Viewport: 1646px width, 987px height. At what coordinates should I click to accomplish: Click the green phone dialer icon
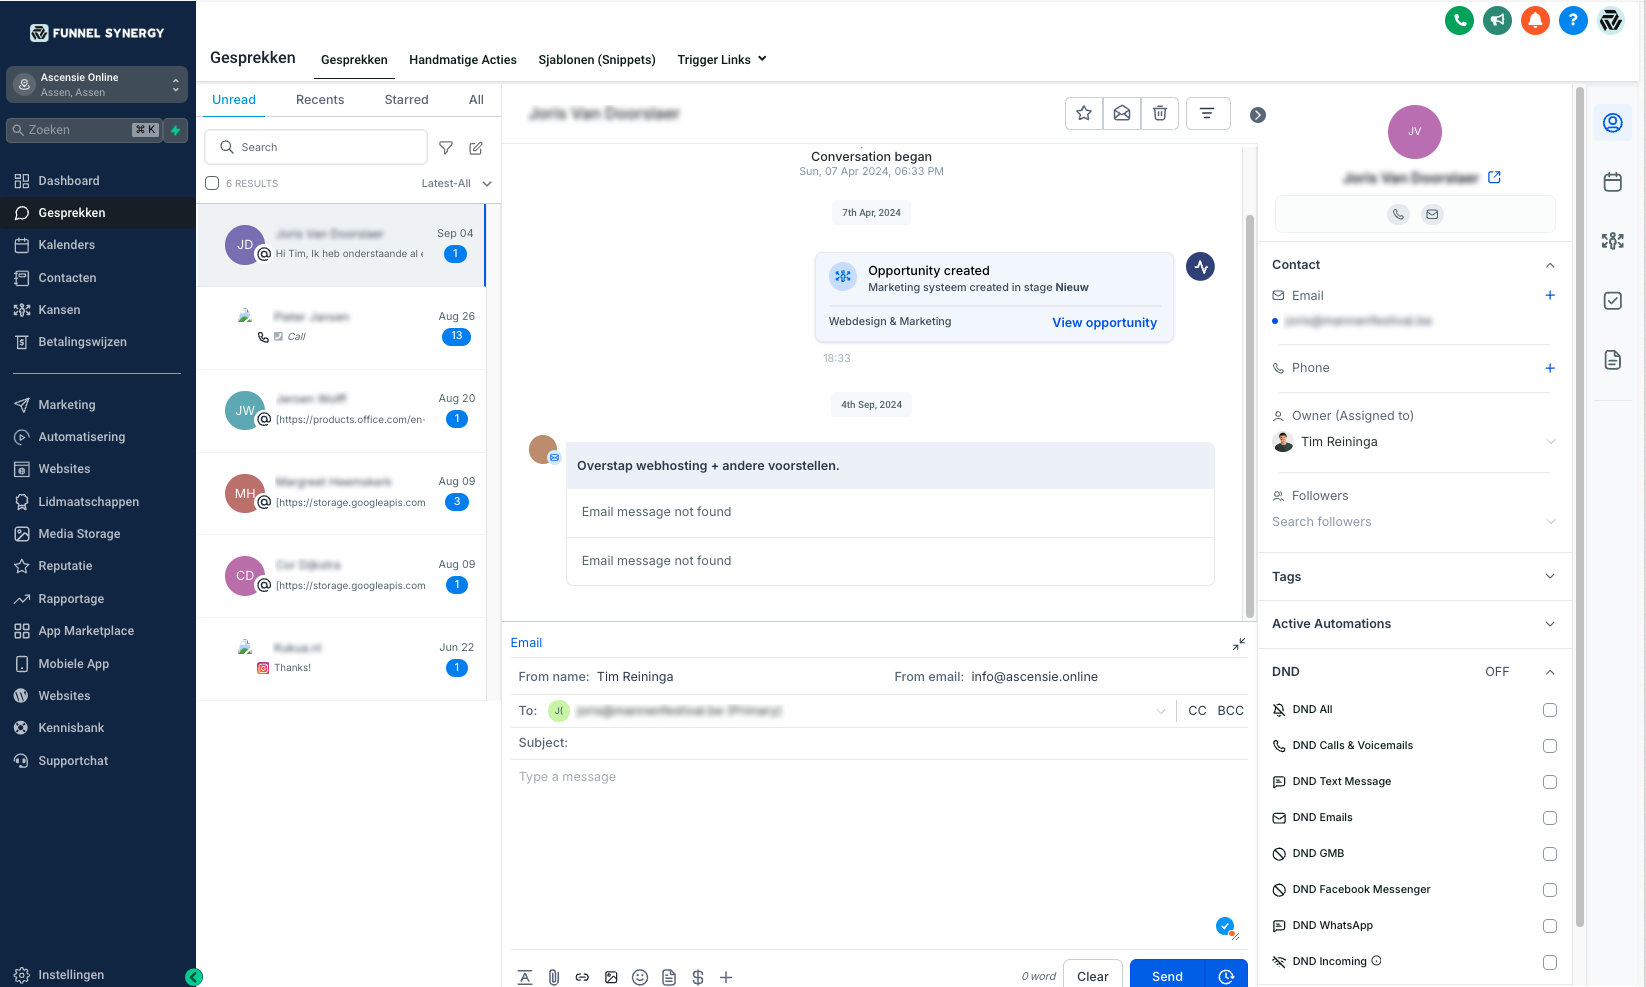1459,20
